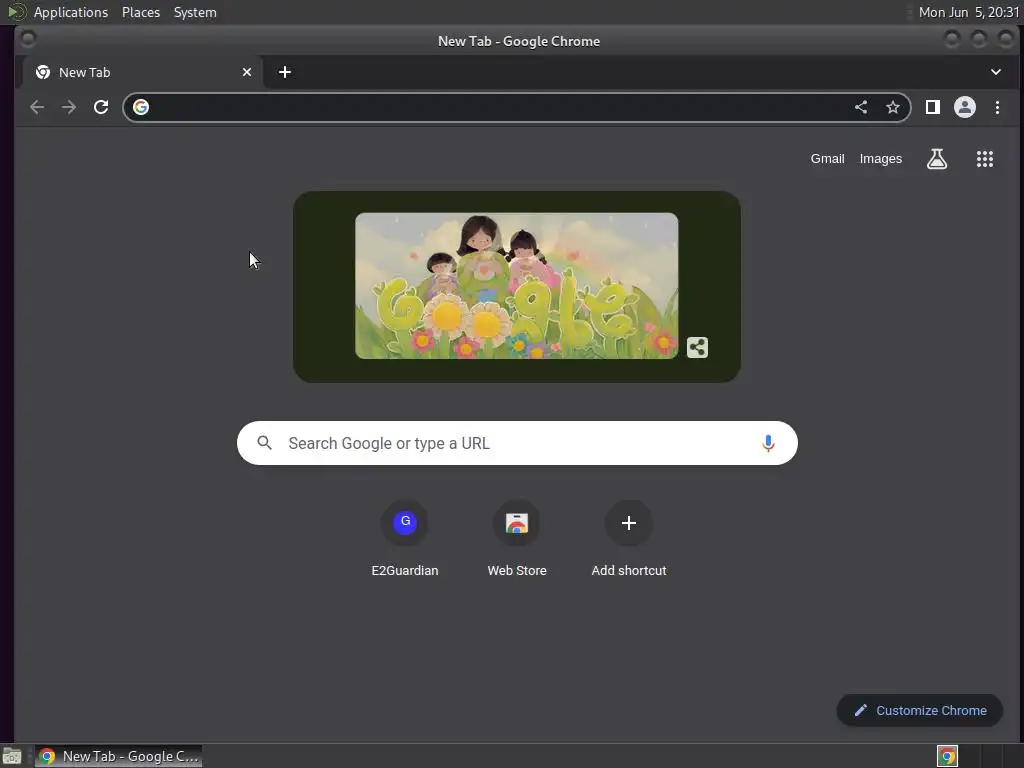Viewport: 1024px width, 768px height.
Task: Click the Chrome icon in system tray
Action: tap(947, 756)
